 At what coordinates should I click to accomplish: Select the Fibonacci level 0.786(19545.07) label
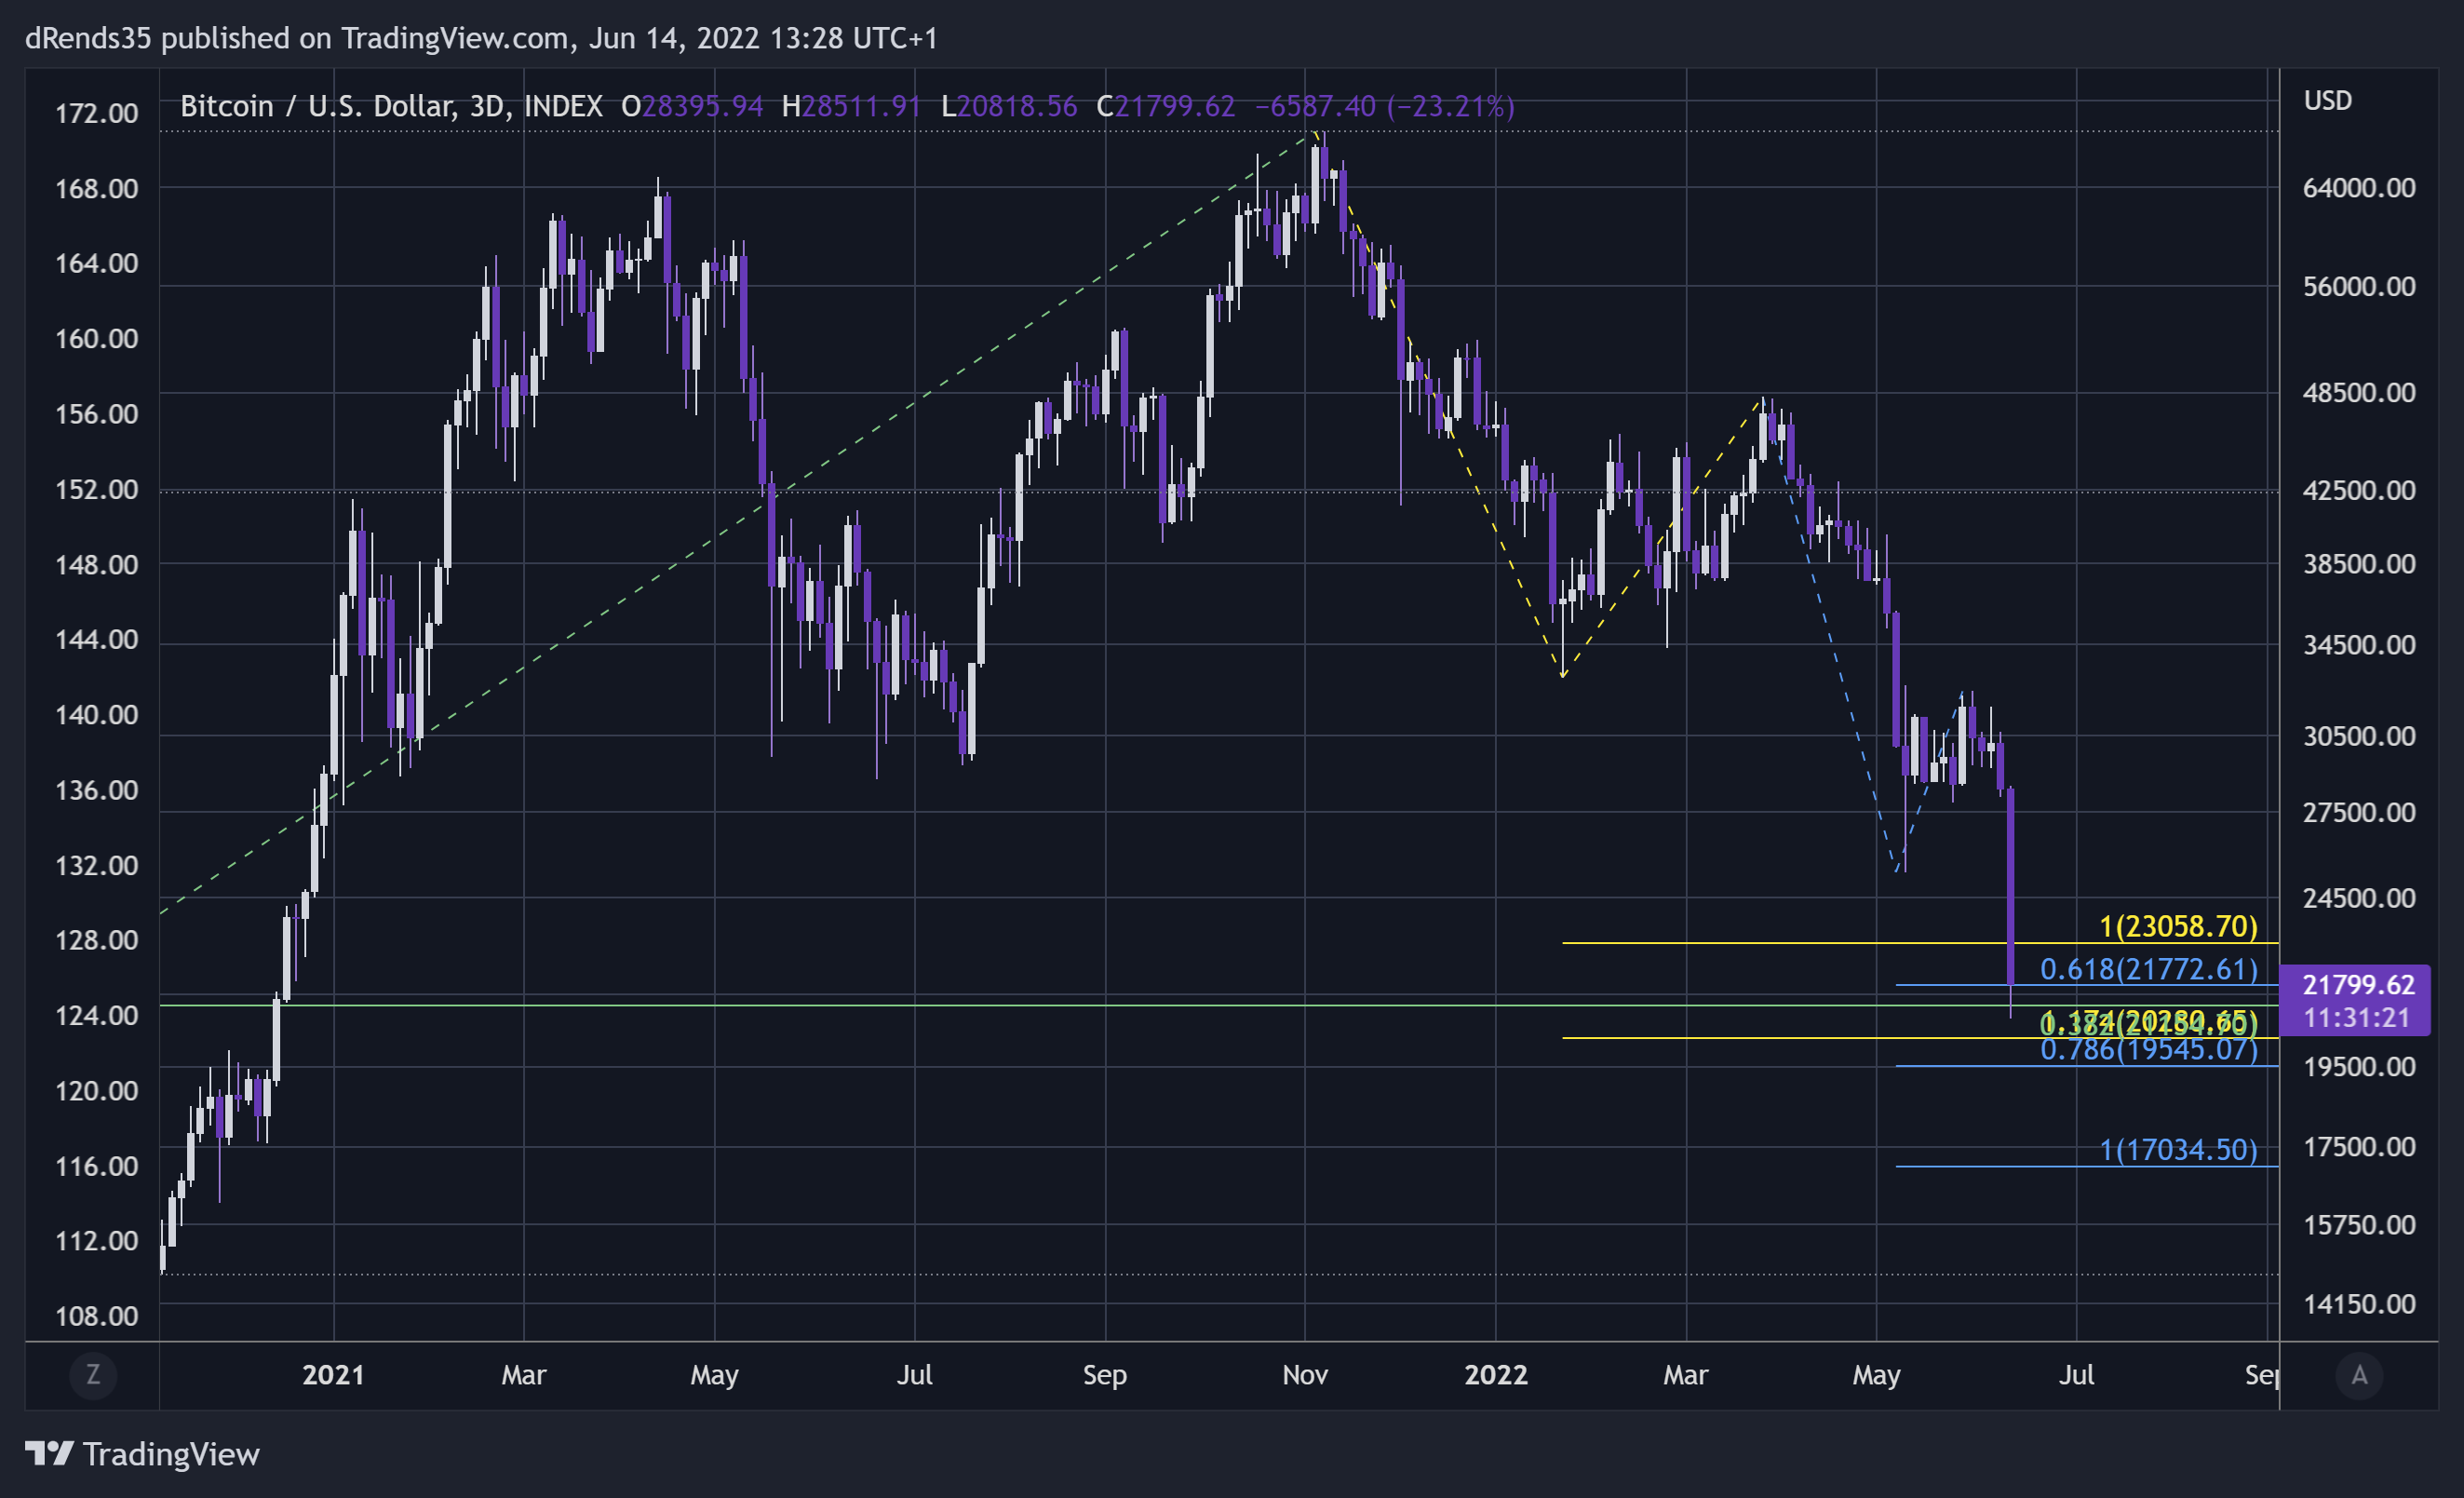tap(2148, 1049)
